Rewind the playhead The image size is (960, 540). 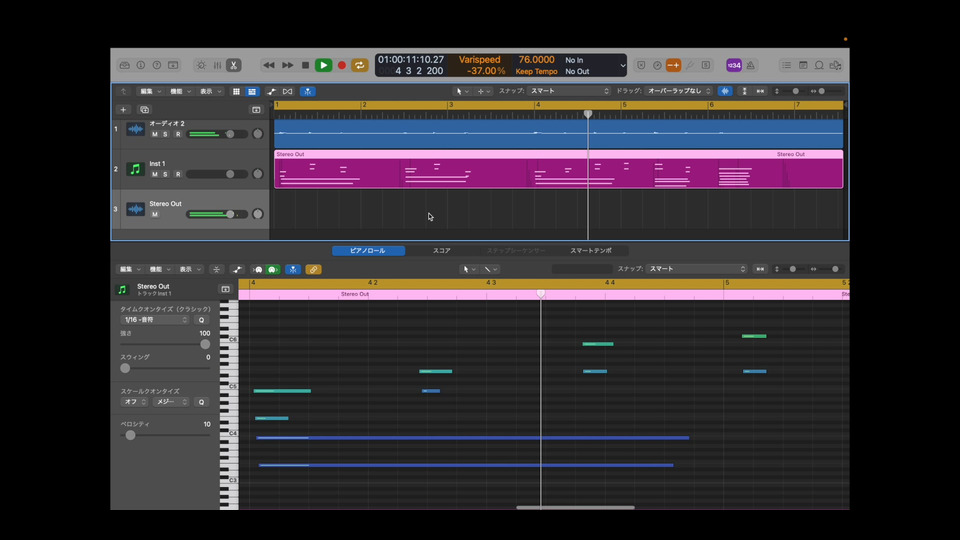click(x=269, y=65)
